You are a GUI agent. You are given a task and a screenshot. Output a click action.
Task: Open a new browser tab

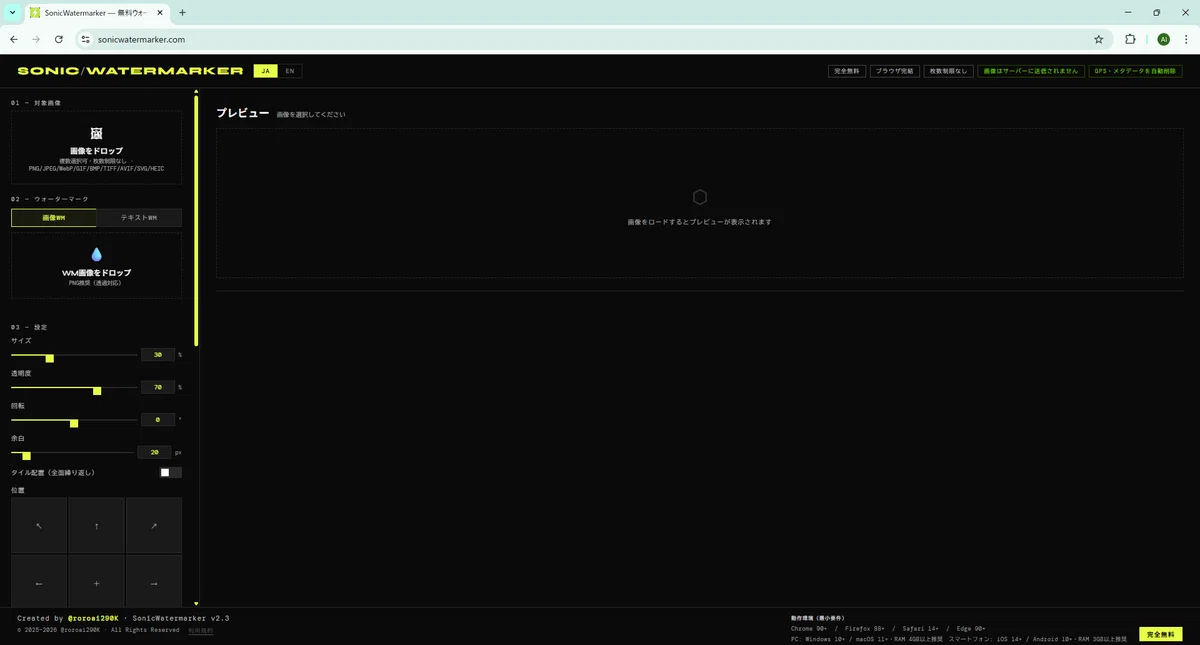click(x=182, y=13)
